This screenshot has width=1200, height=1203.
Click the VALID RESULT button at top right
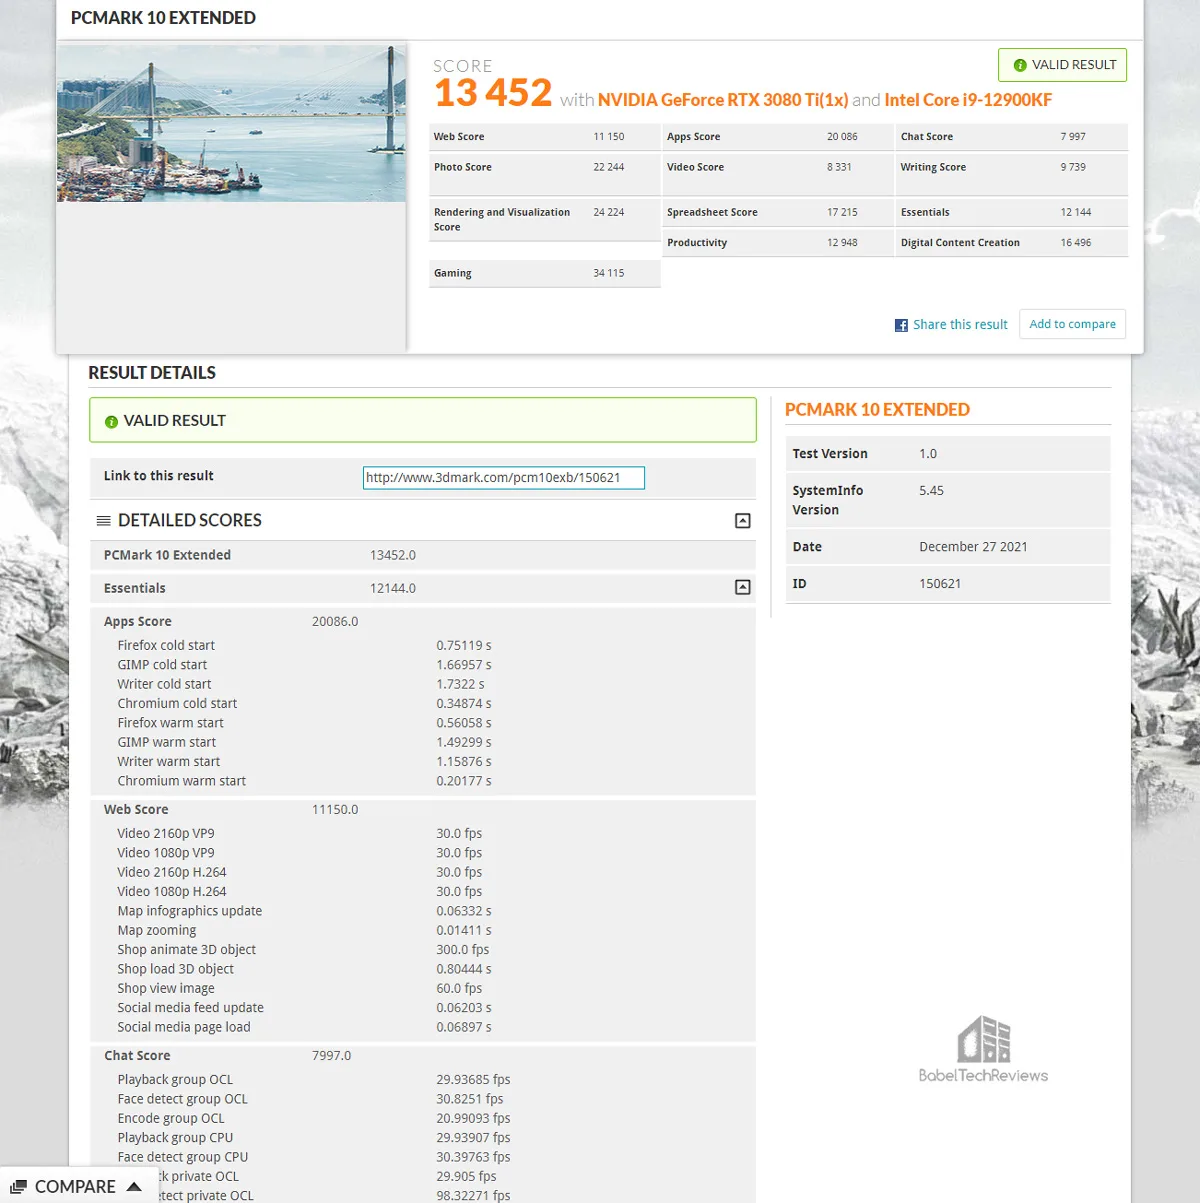coord(1062,65)
